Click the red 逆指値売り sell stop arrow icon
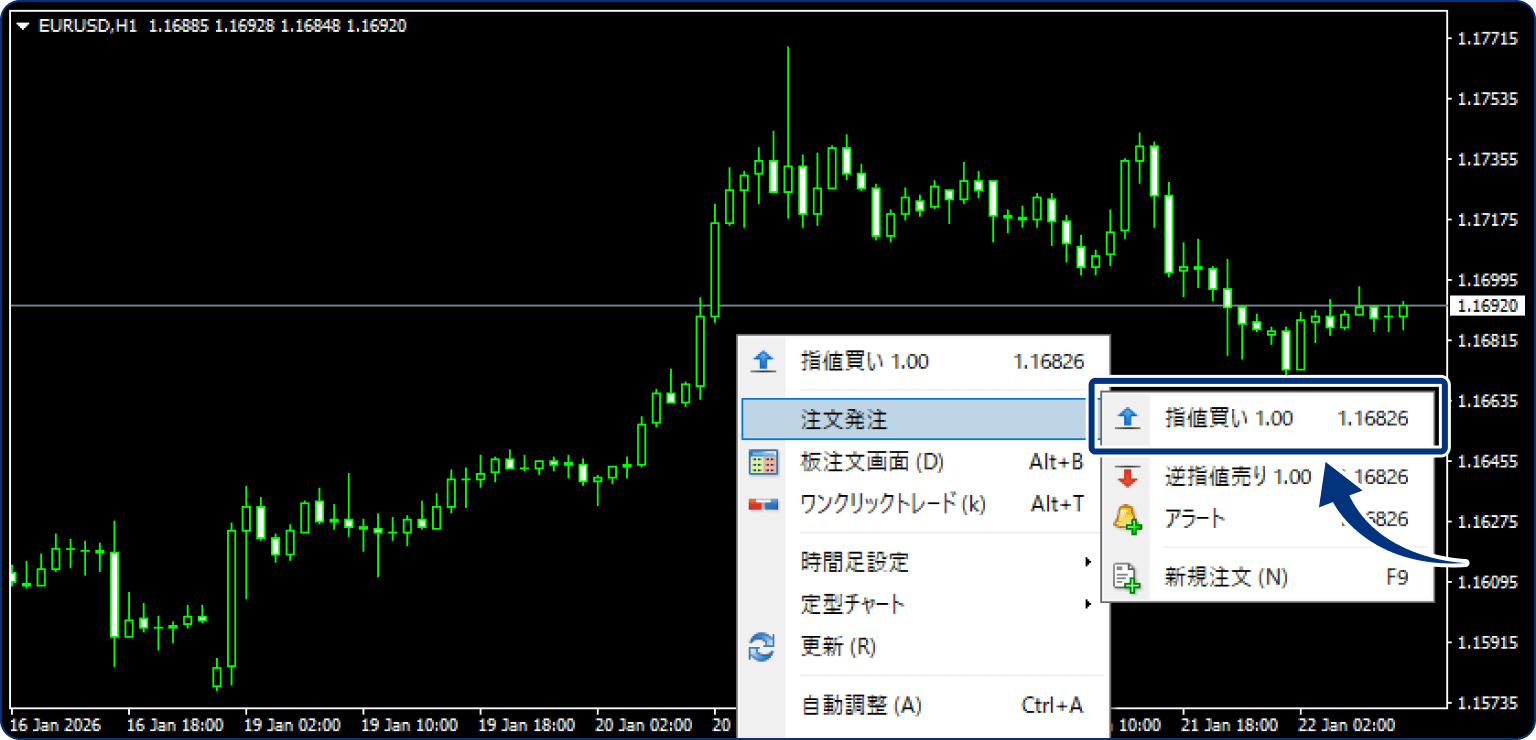This screenshot has height=740, width=1536. pos(1127,477)
